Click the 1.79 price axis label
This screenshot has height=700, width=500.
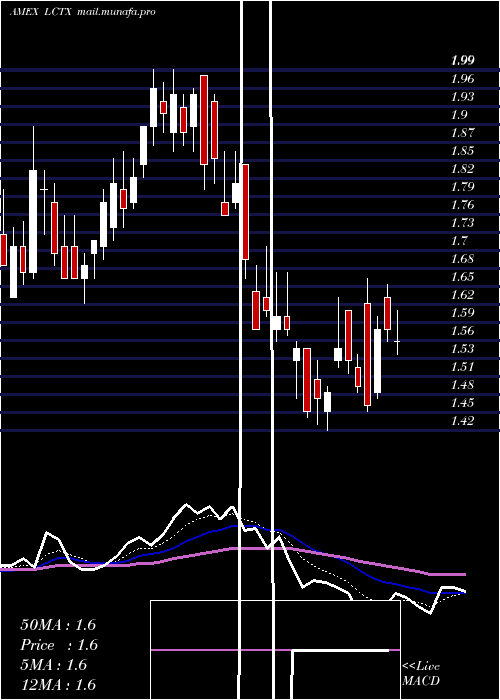click(462, 187)
